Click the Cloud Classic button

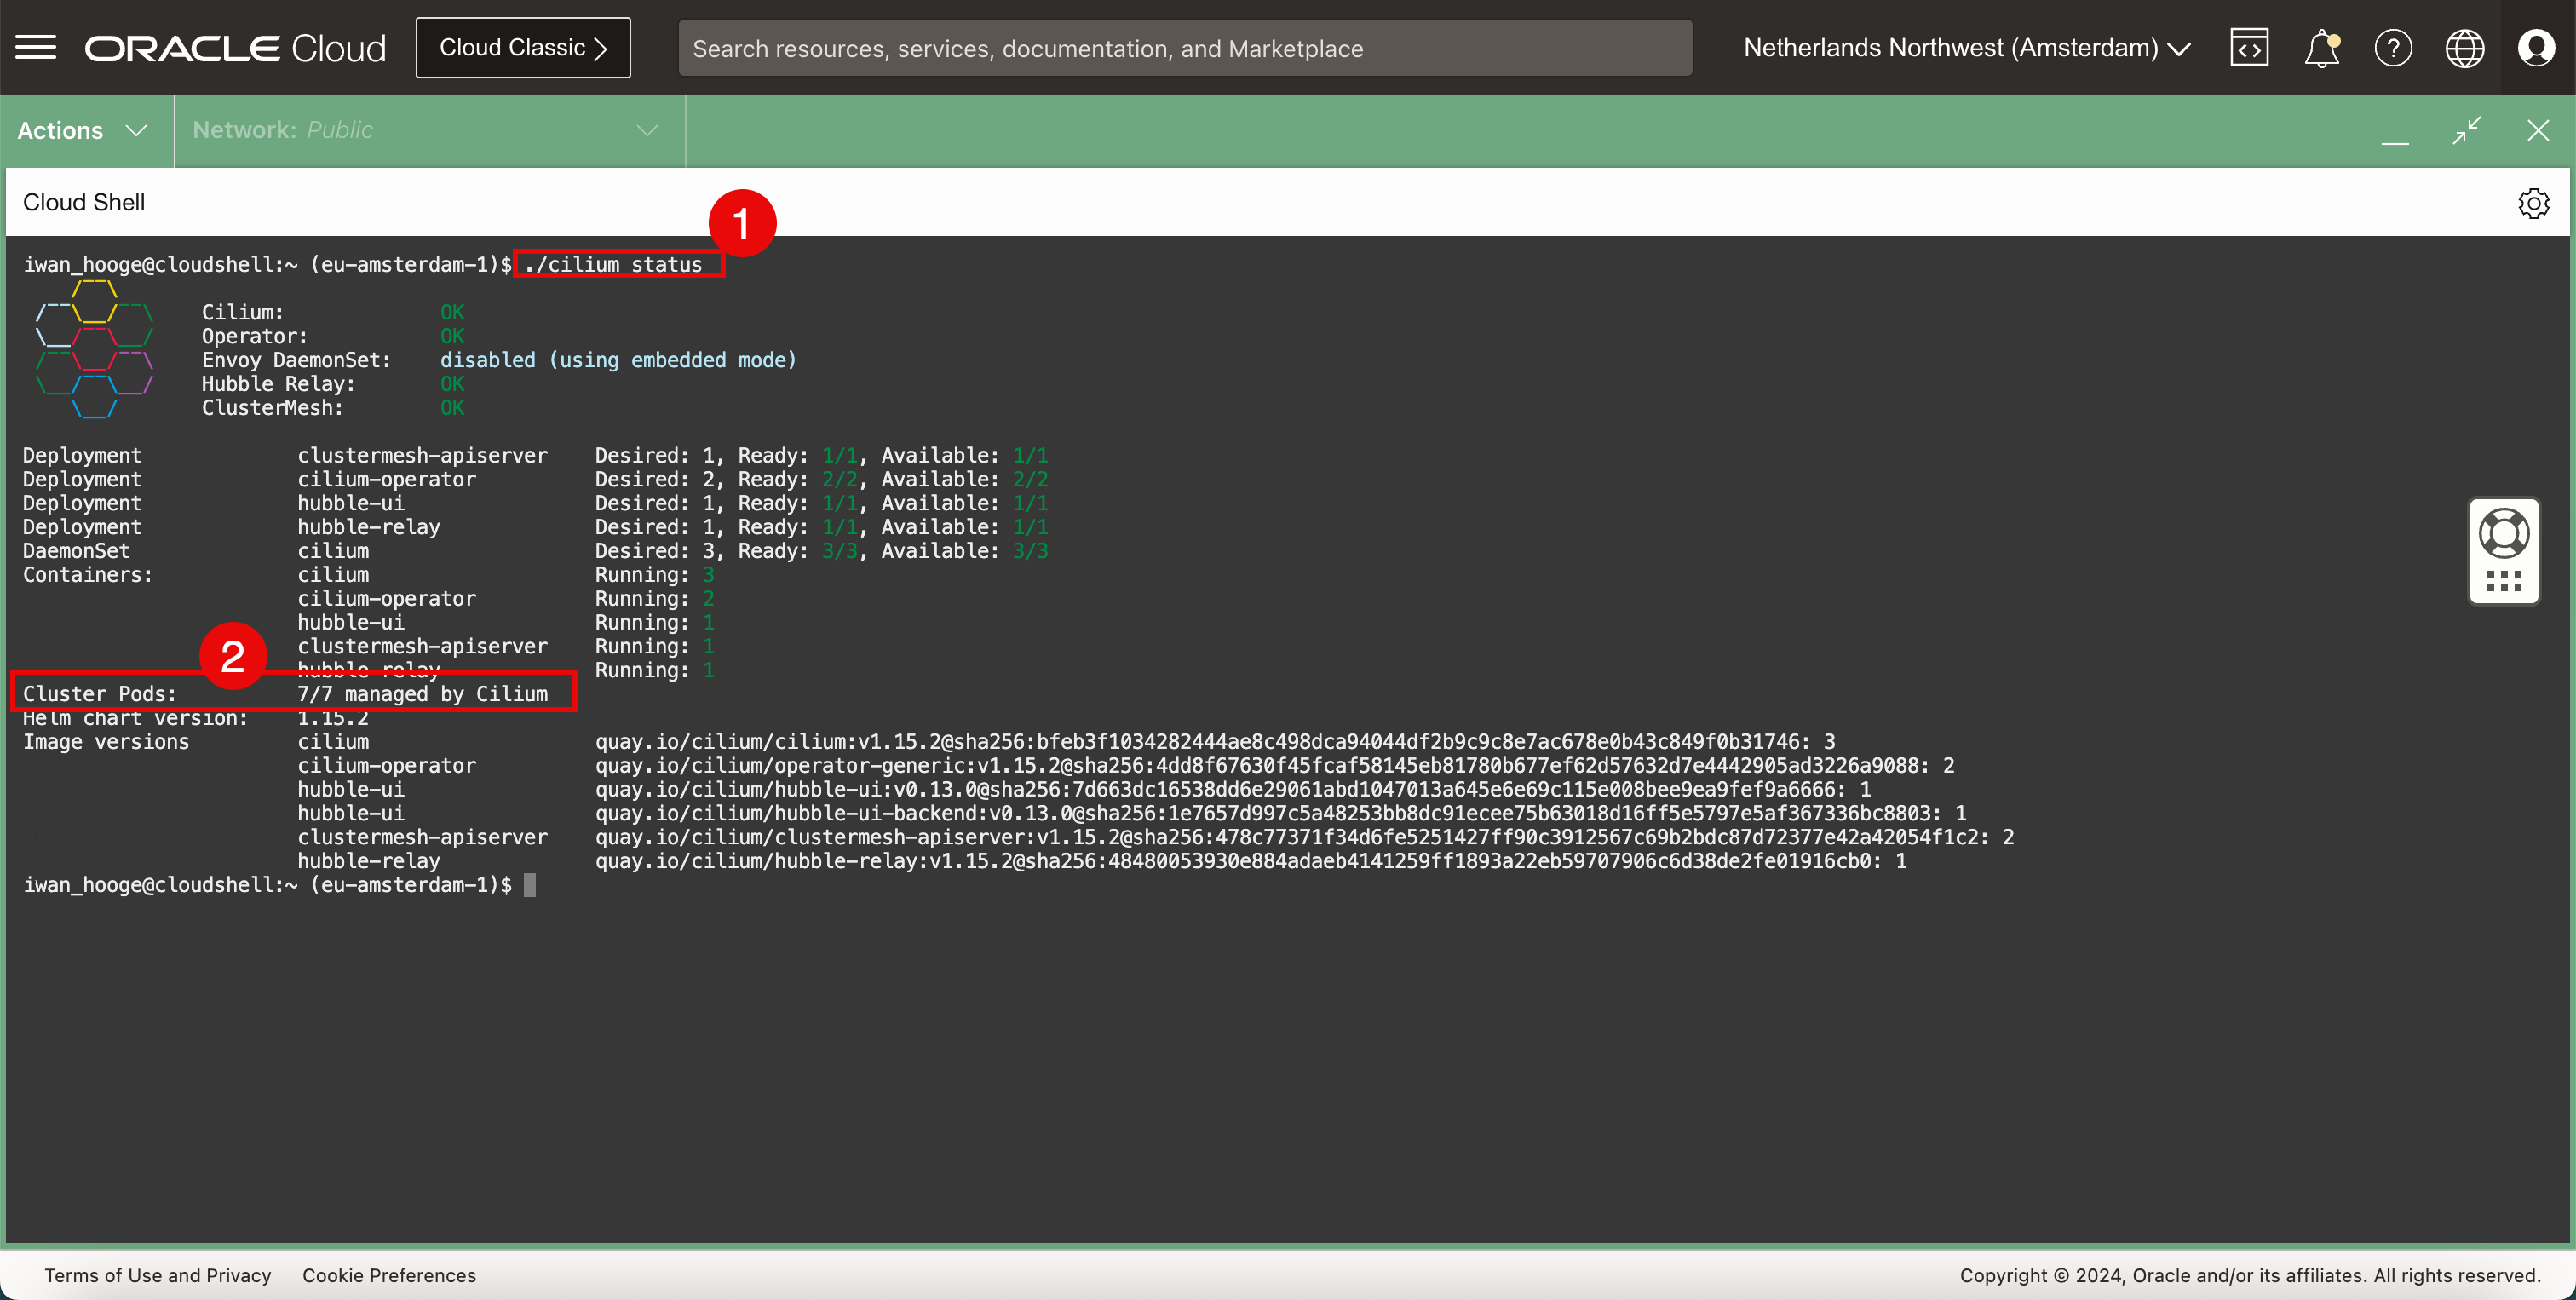(x=523, y=48)
